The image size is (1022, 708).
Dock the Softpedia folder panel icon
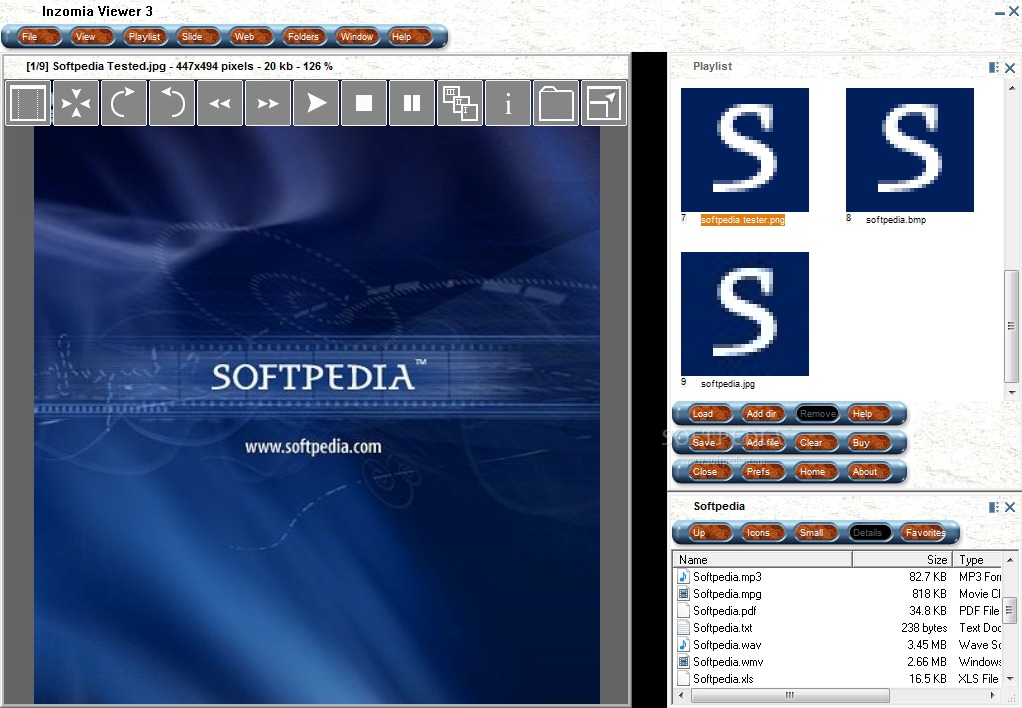(x=994, y=507)
